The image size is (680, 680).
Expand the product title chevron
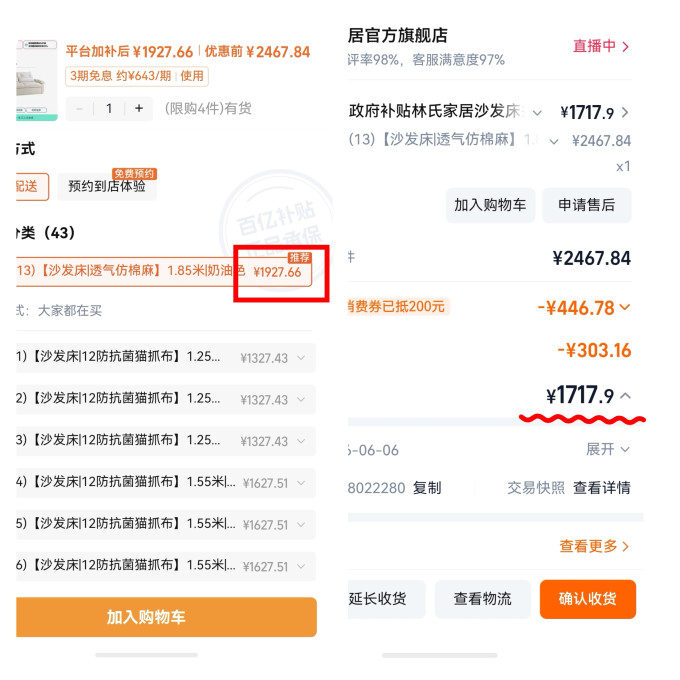pyautogui.click(x=537, y=113)
